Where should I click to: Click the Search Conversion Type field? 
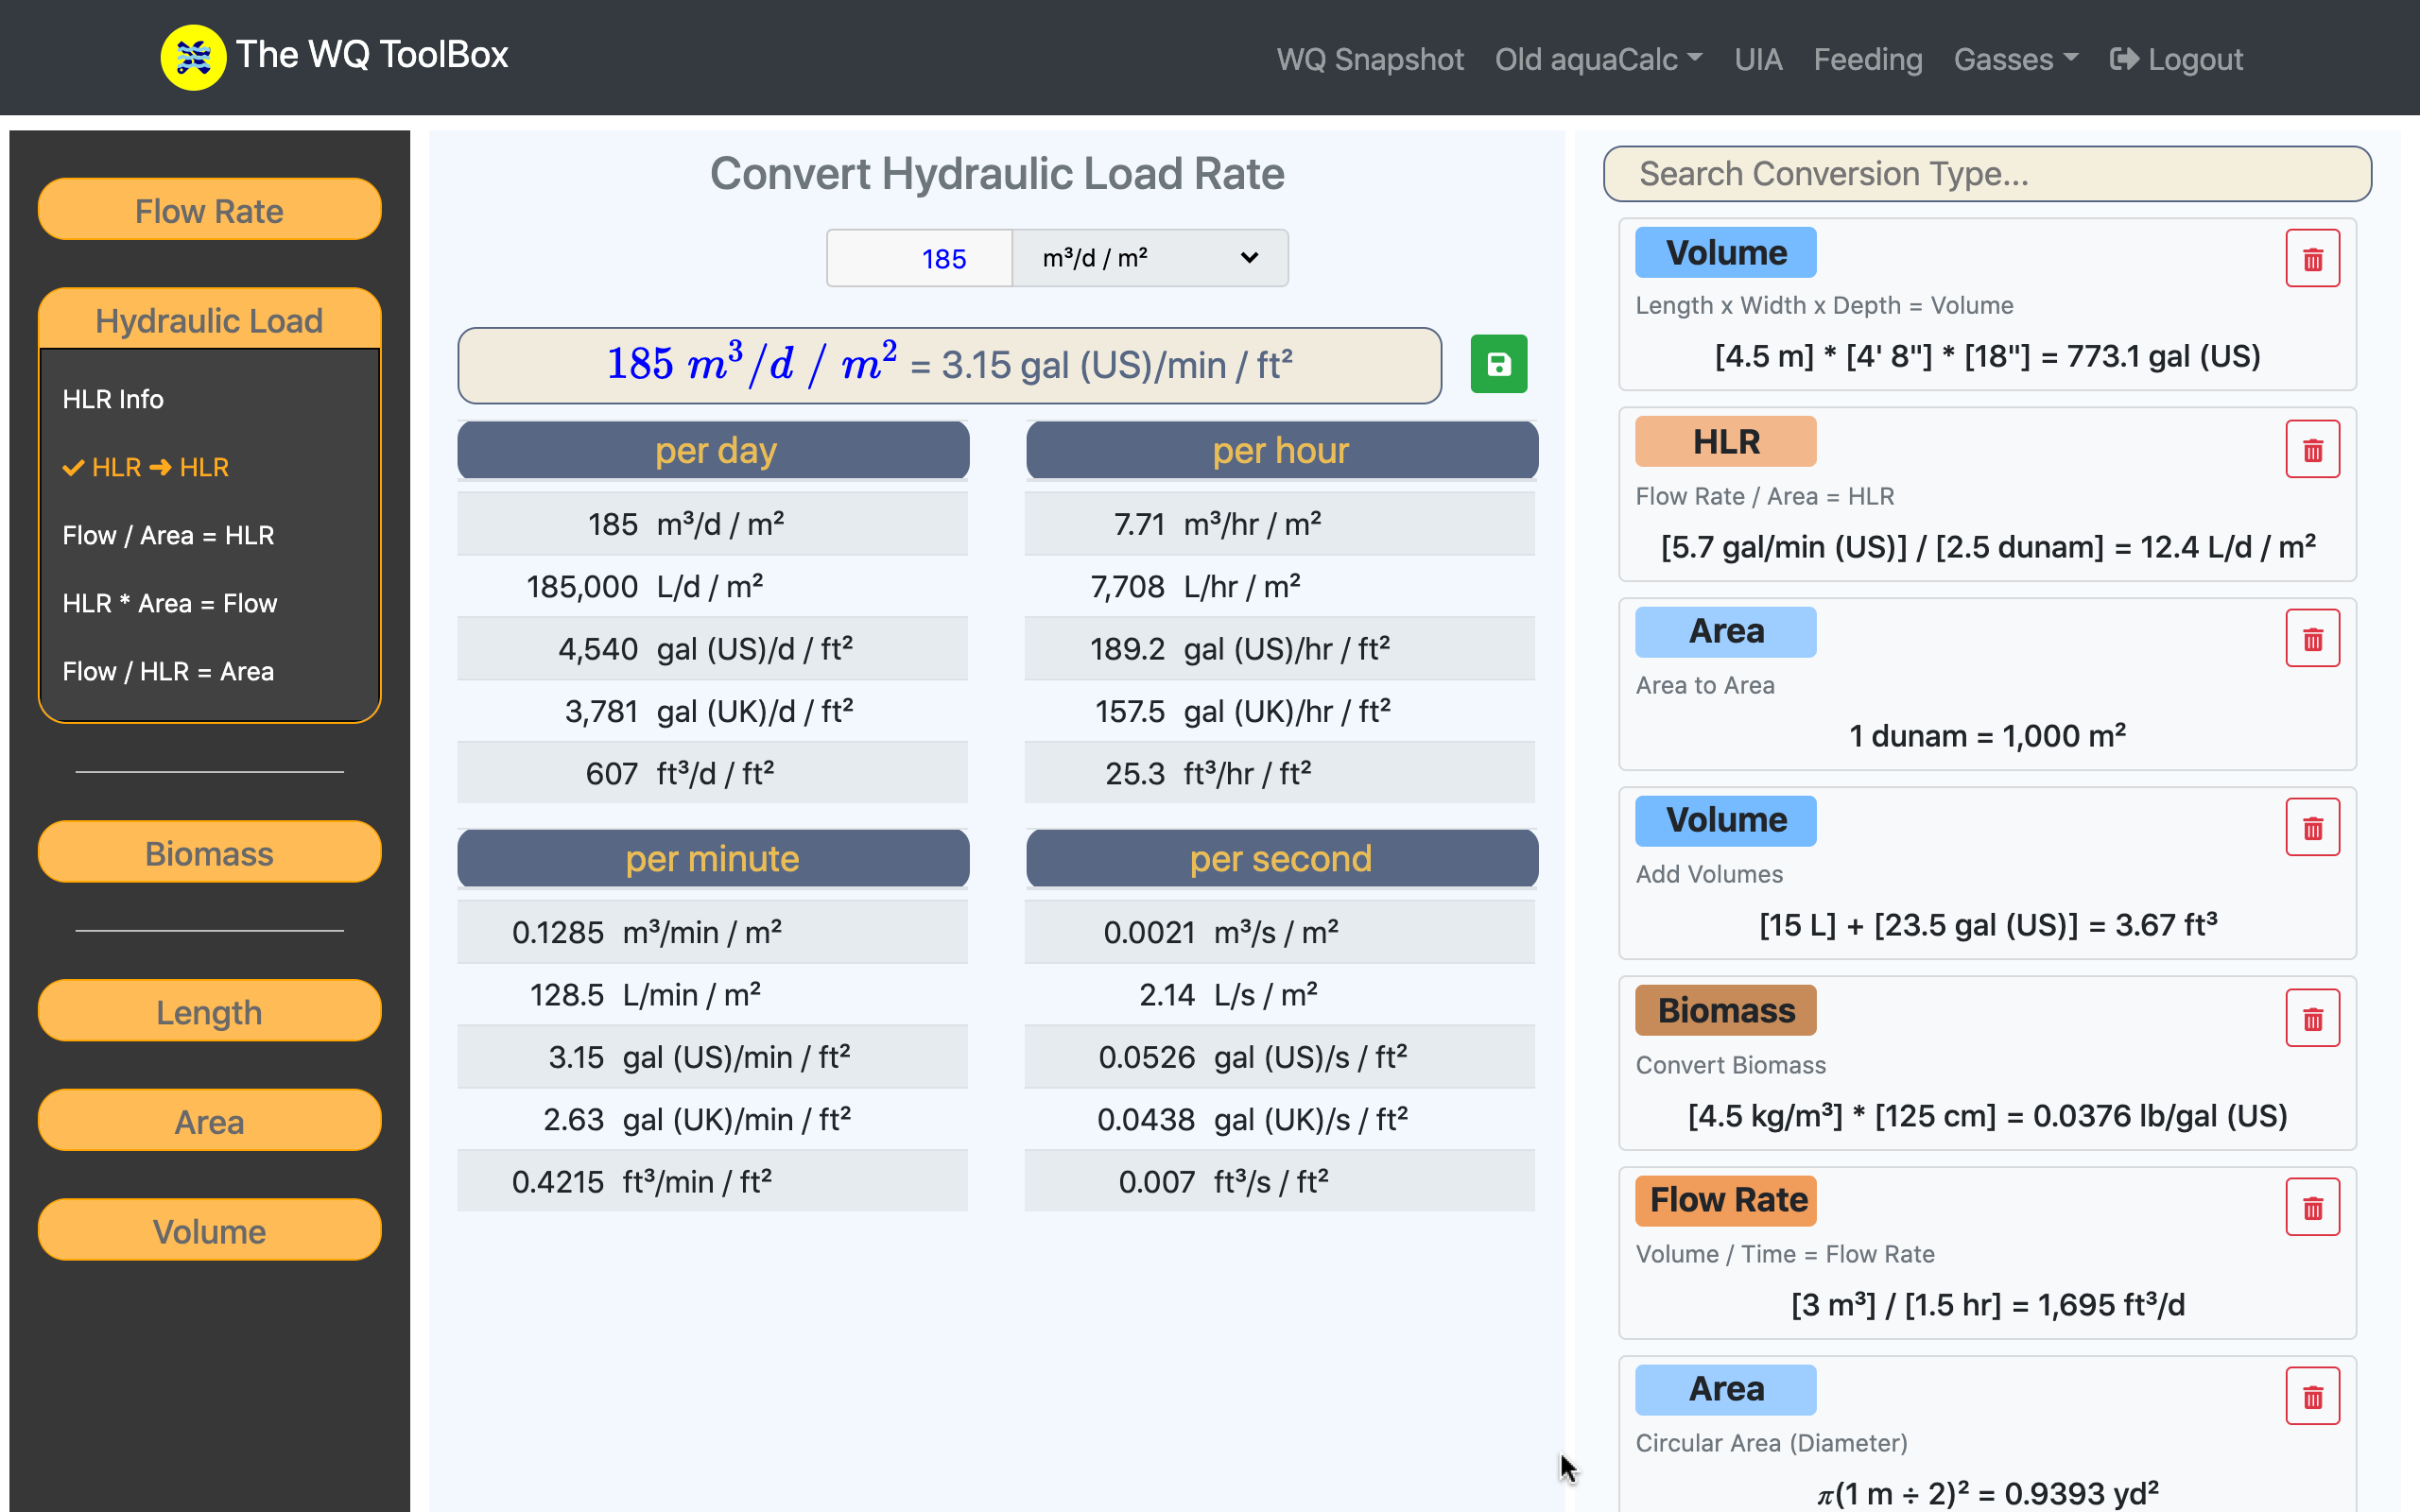[x=1986, y=174]
